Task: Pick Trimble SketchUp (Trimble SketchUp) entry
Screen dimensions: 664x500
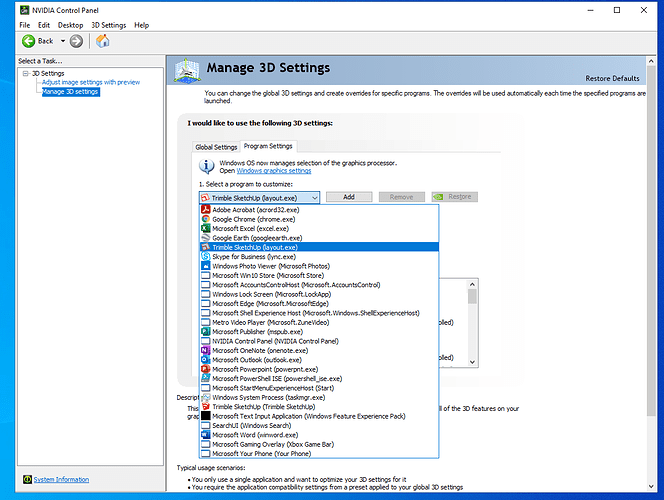Action: click(x=319, y=407)
